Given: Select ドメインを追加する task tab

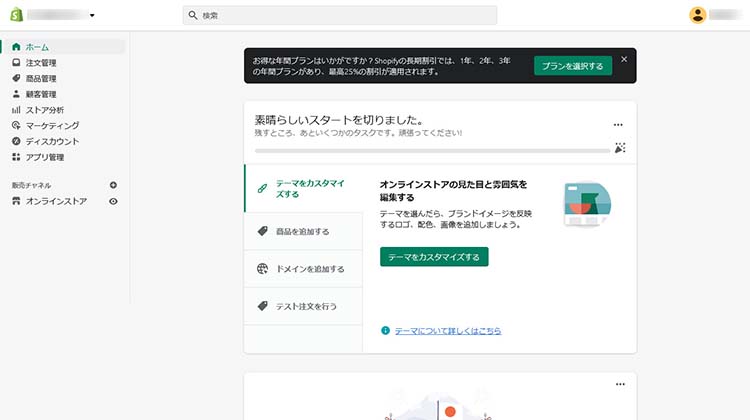Looking at the screenshot, I should [303, 269].
